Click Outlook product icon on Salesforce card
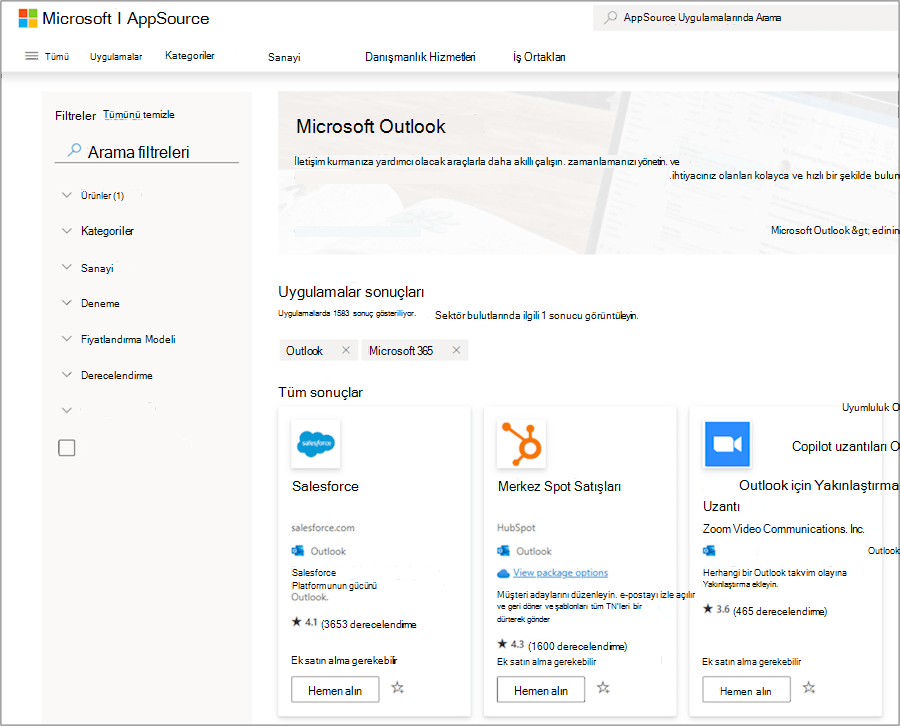 tap(297, 551)
